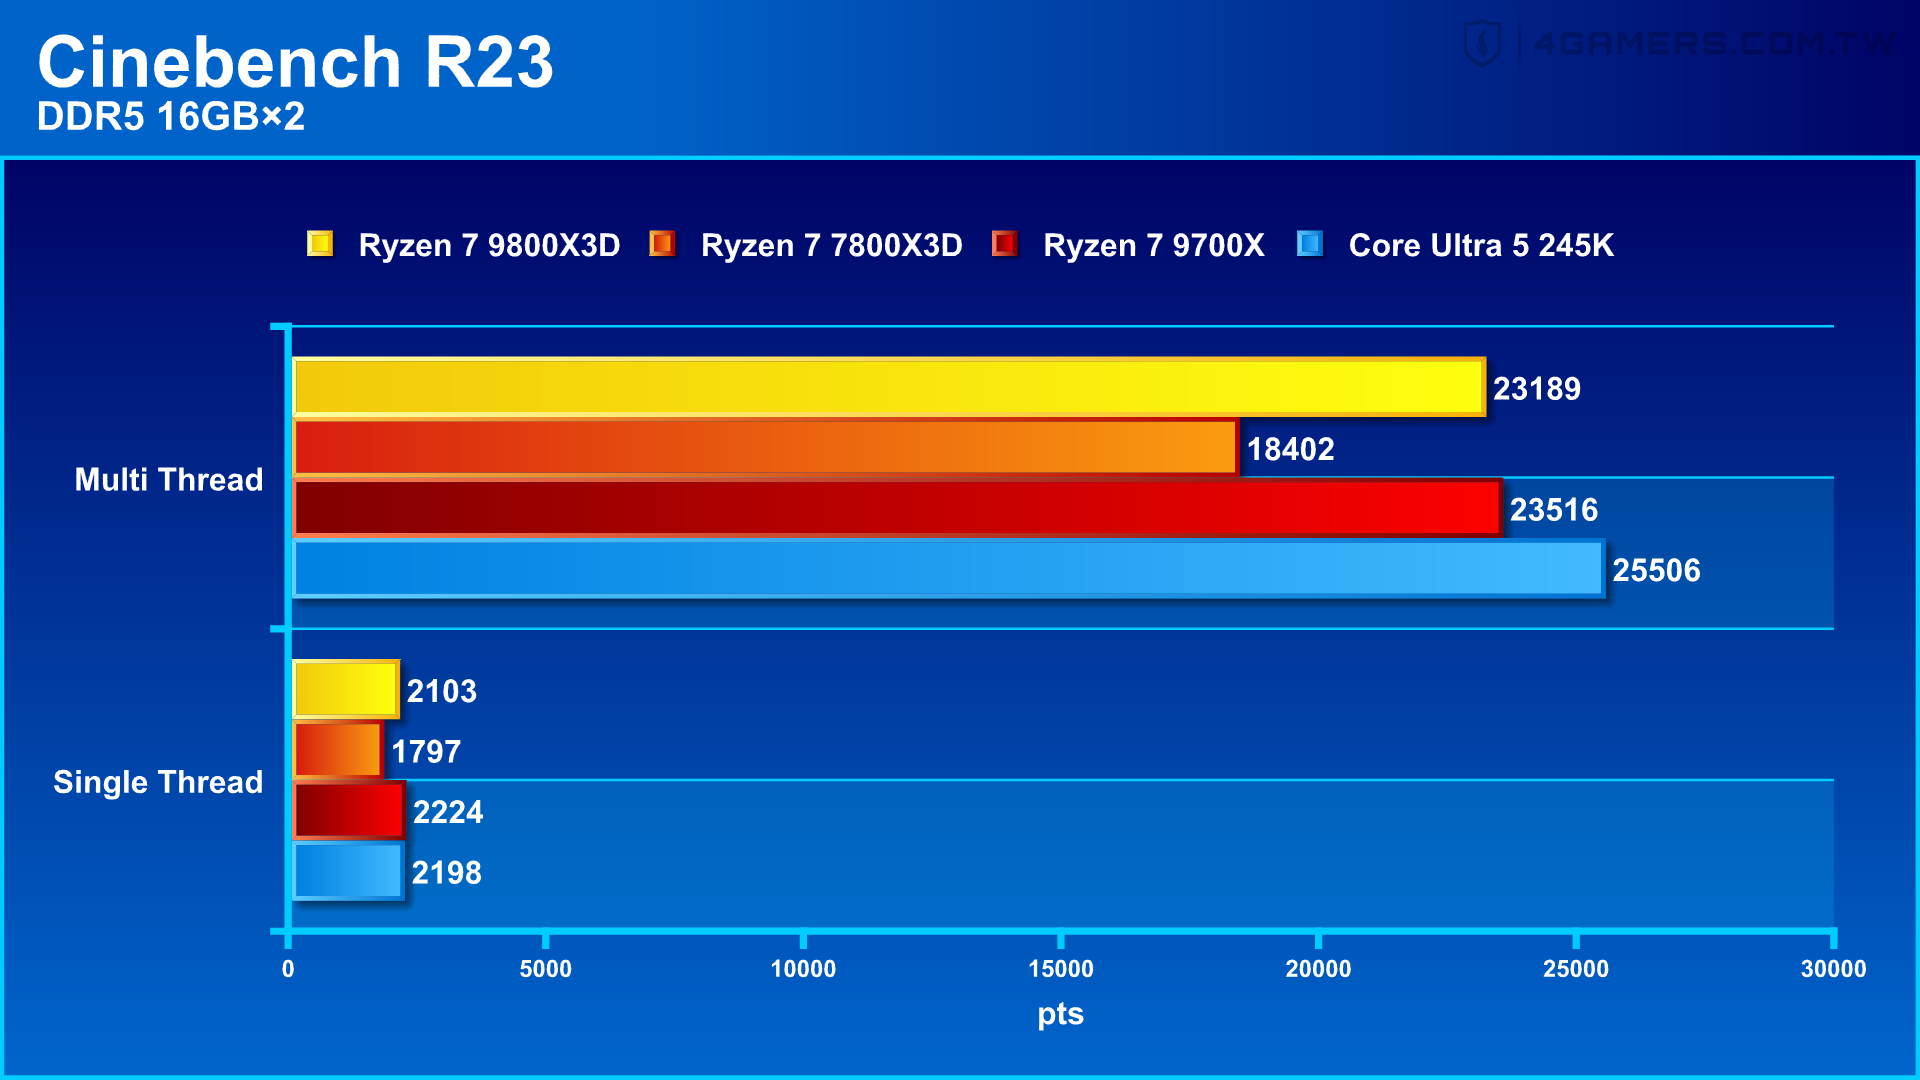Select the Core Ultra 5 245K legend label
Screen dimensions: 1920x1080
tap(1481, 245)
